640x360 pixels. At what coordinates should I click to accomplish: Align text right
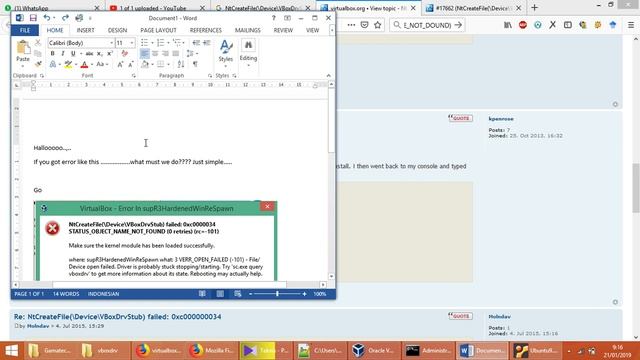pyautogui.click(x=165, y=53)
